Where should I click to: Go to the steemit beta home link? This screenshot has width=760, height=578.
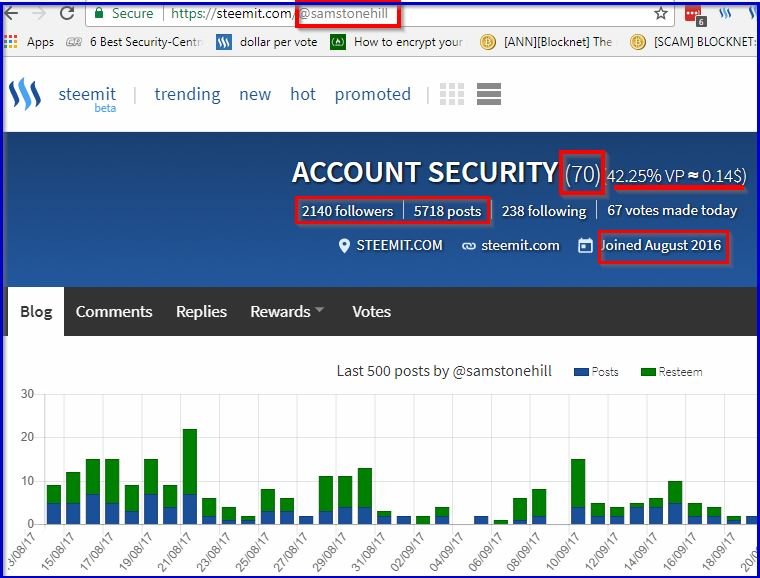(x=87, y=97)
